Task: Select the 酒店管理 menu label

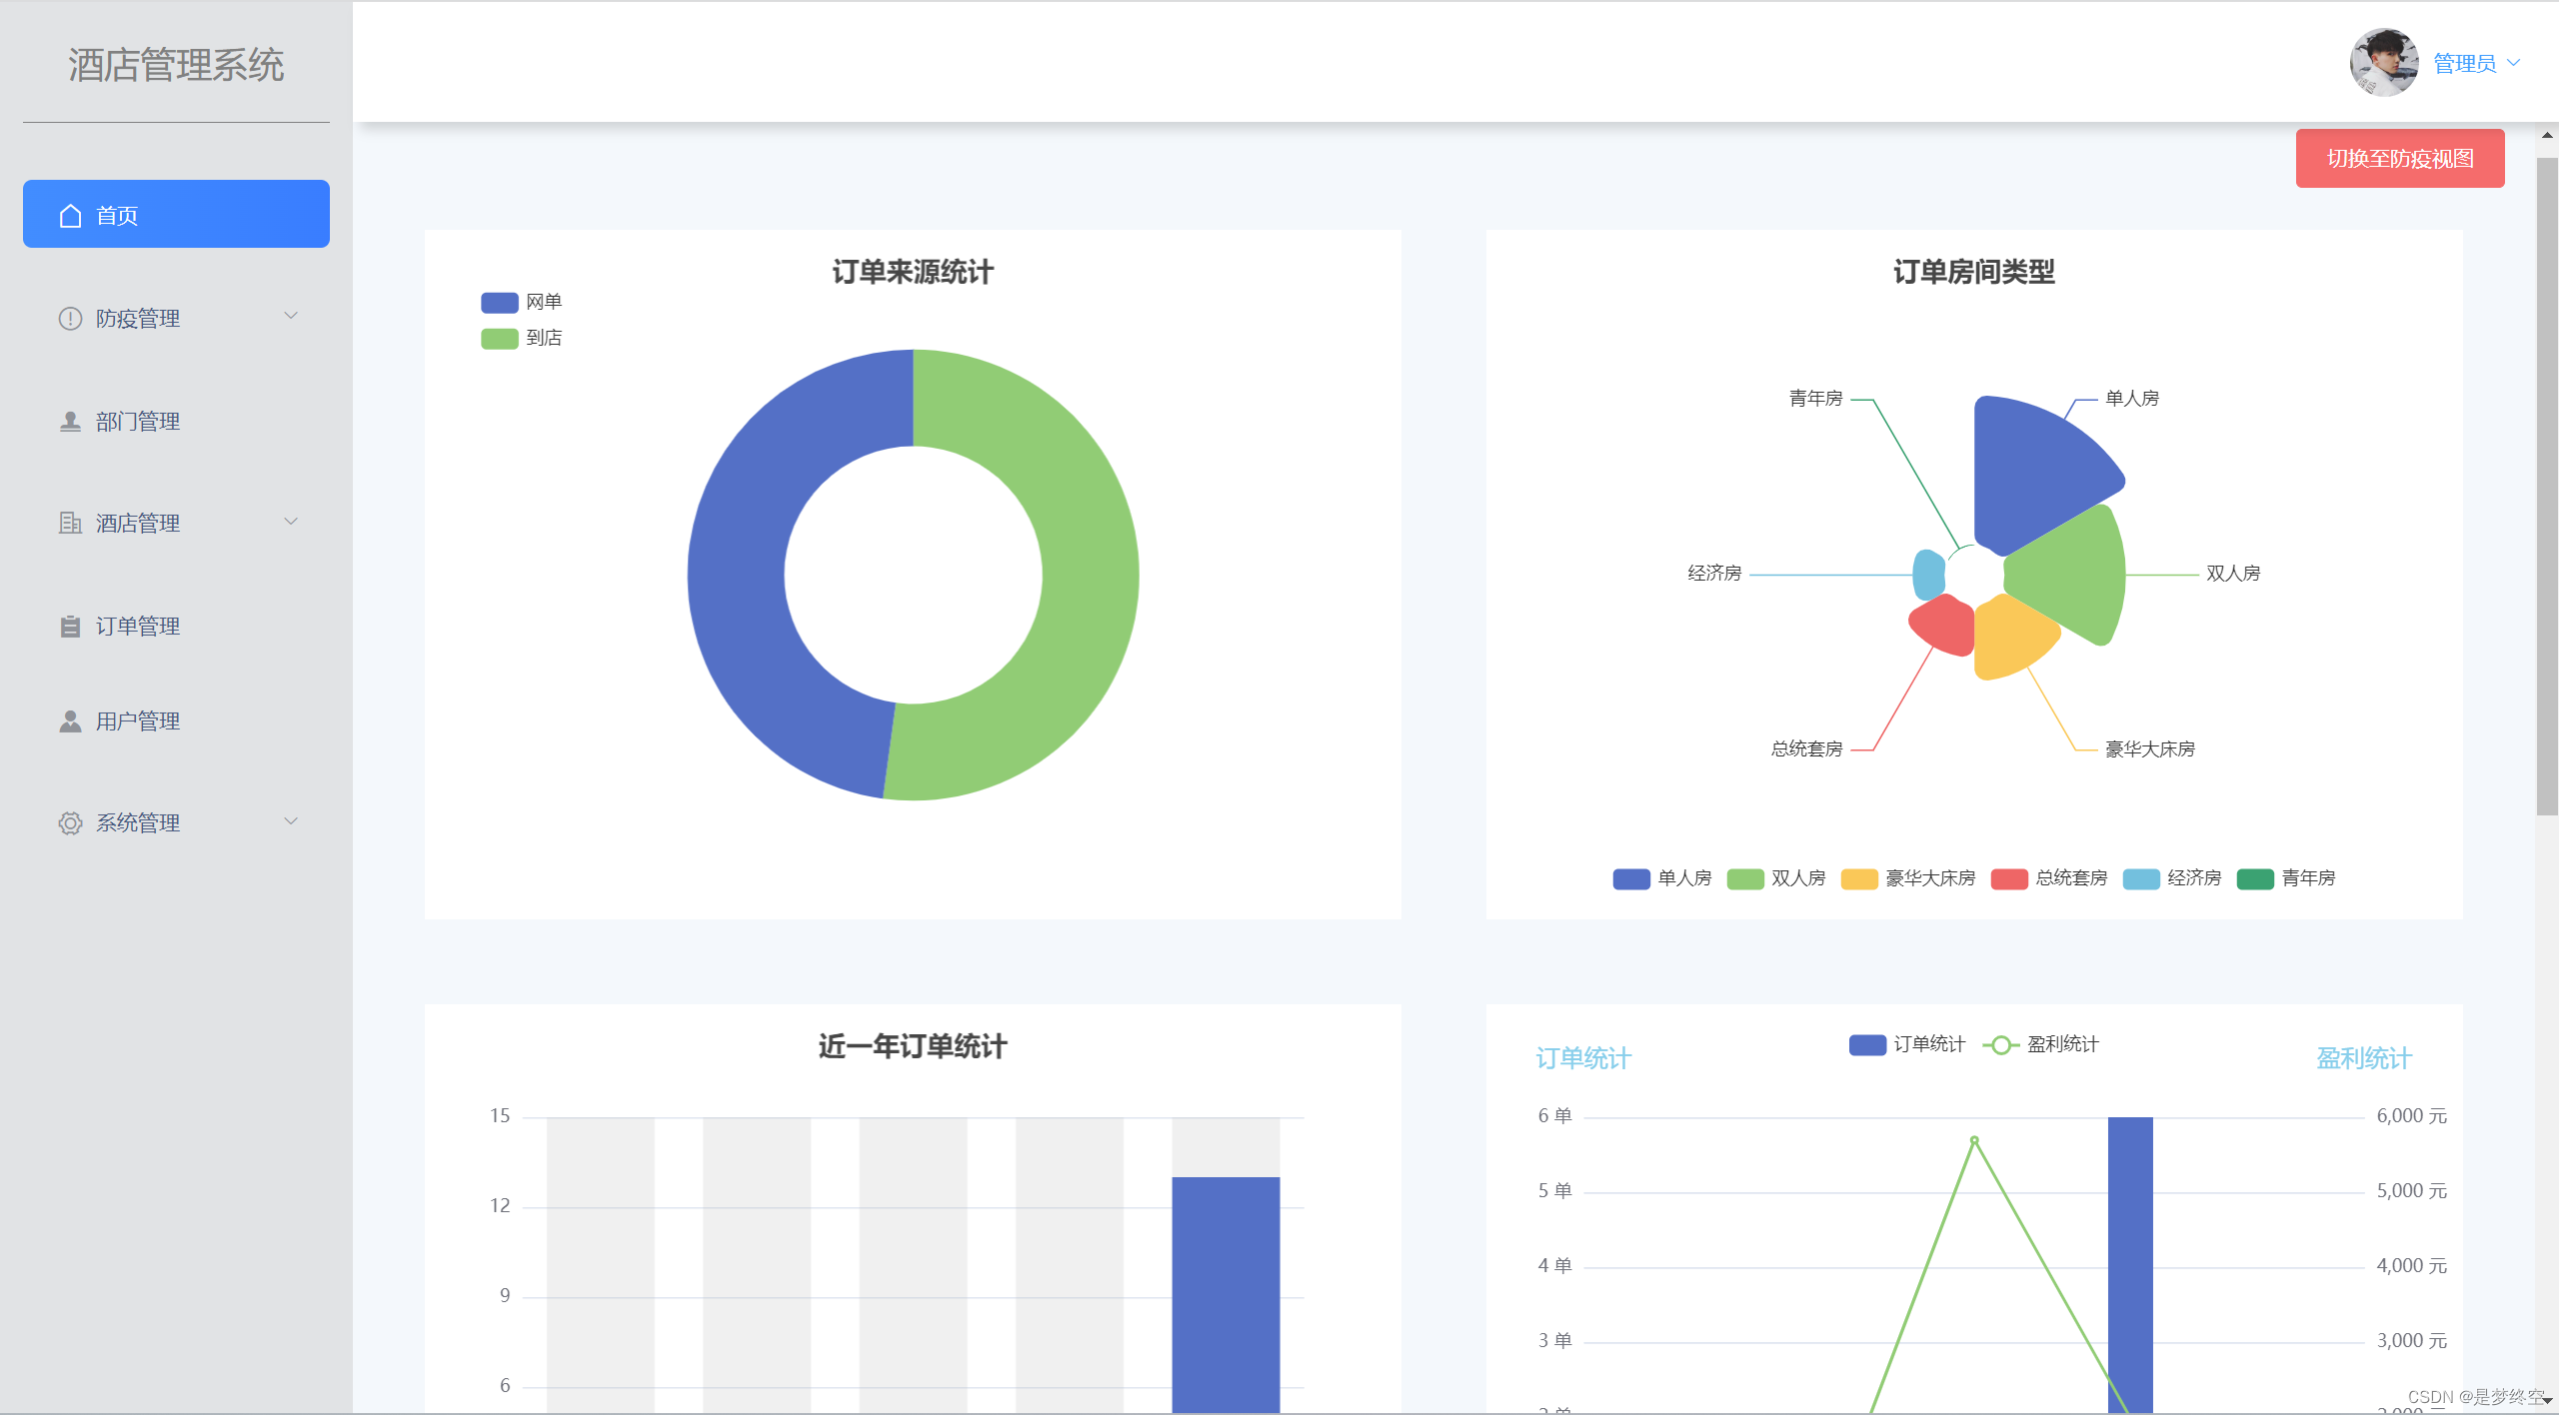Action: [x=138, y=523]
